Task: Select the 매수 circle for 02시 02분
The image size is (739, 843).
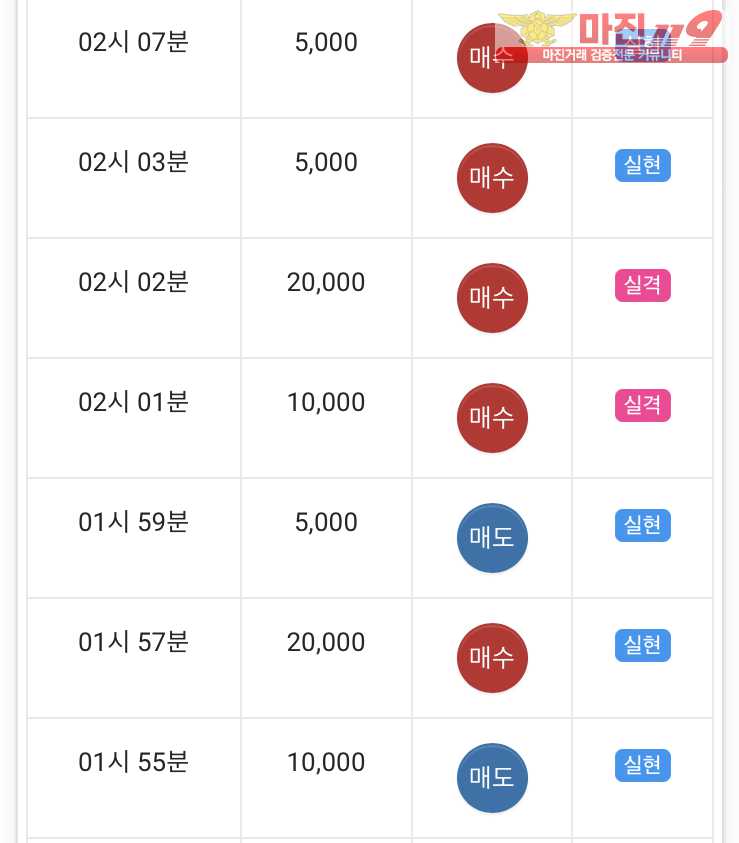Action: pos(492,297)
